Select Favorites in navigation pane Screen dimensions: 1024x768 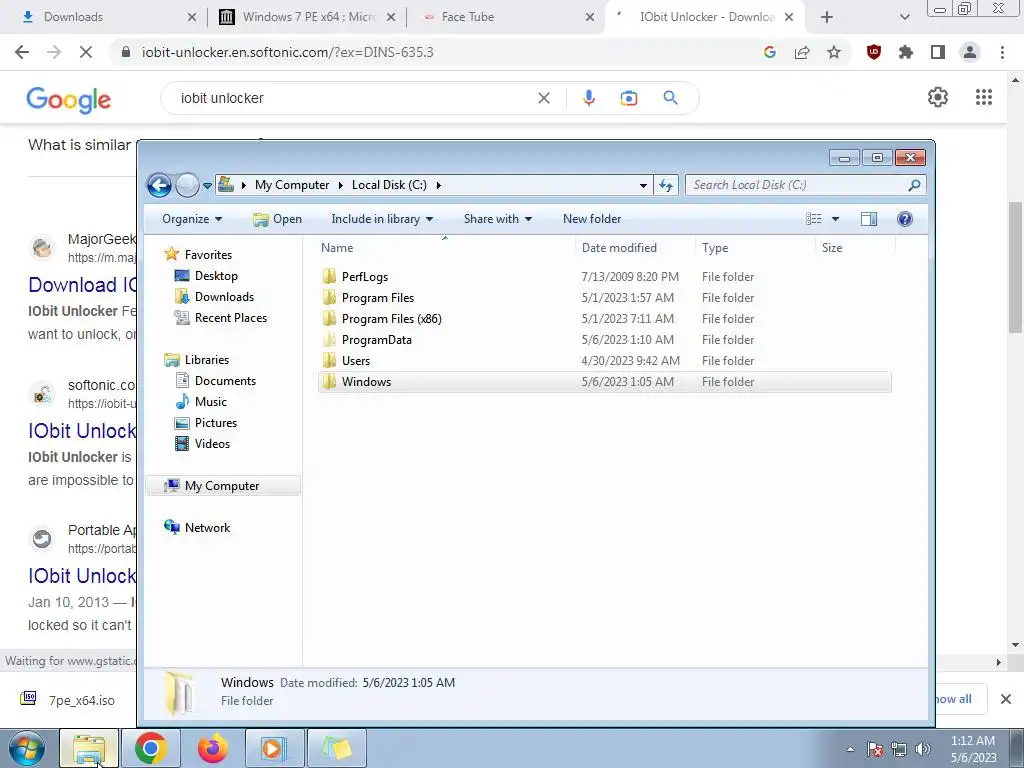[199, 255]
